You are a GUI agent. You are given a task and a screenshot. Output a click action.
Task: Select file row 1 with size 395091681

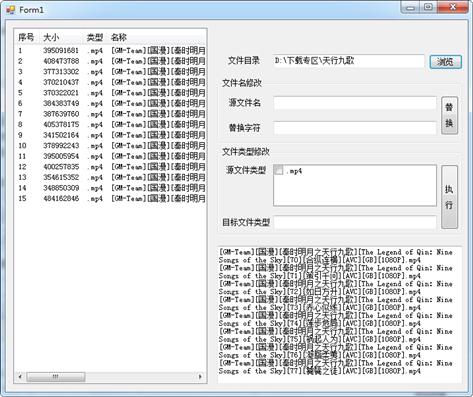pyautogui.click(x=111, y=51)
